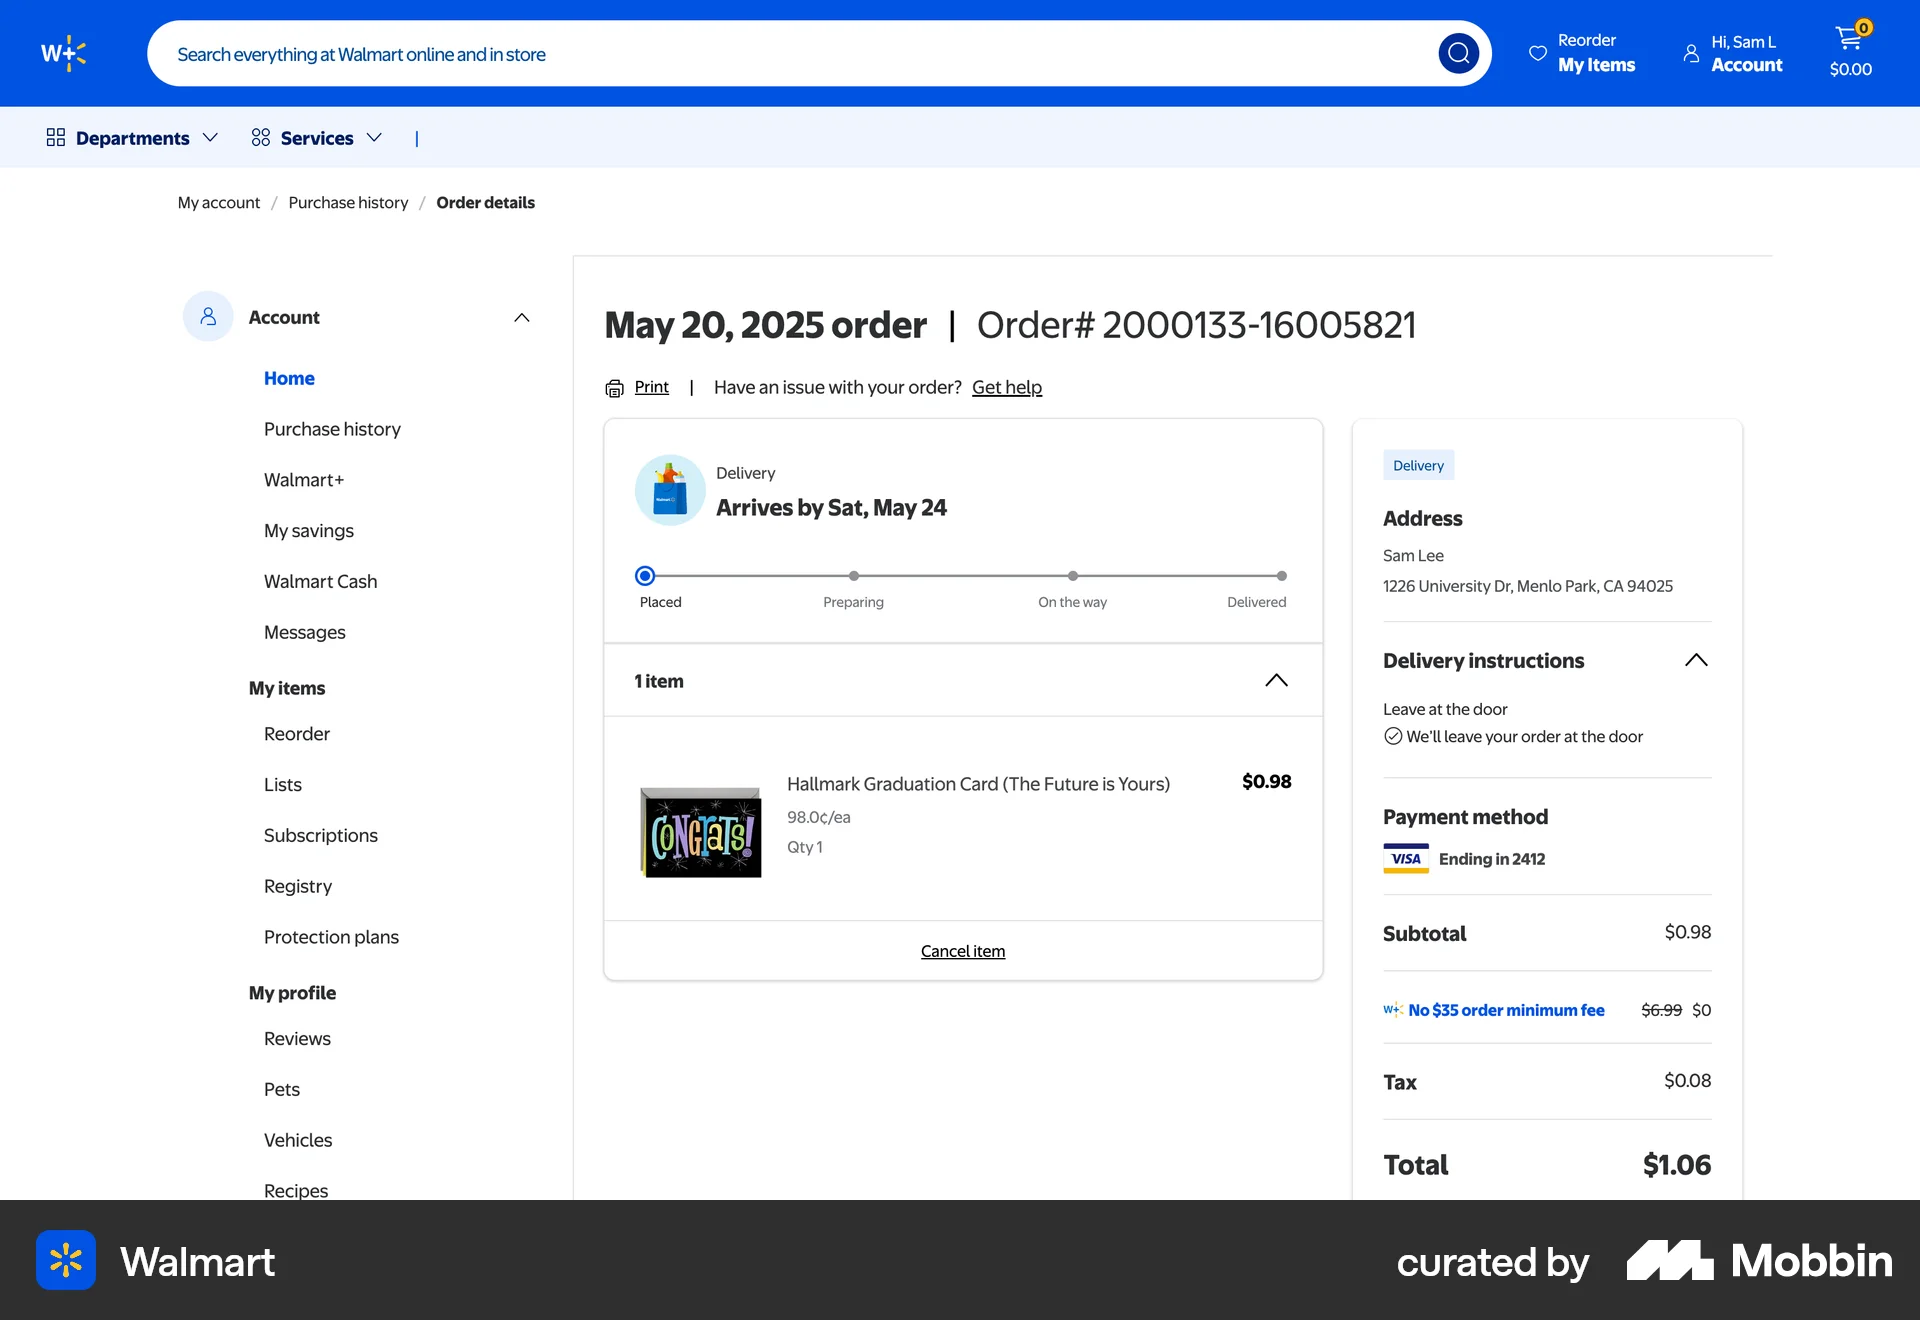Click the search everything input field

click(x=700, y=53)
